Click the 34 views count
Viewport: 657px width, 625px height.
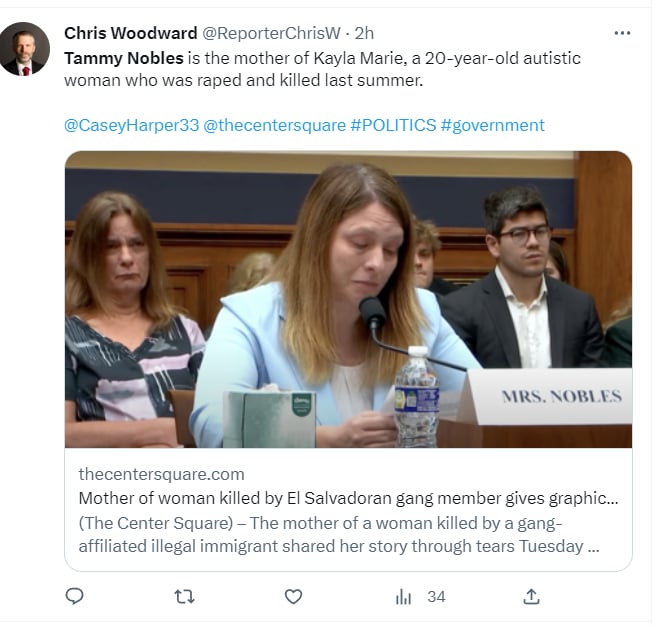[x=436, y=597]
